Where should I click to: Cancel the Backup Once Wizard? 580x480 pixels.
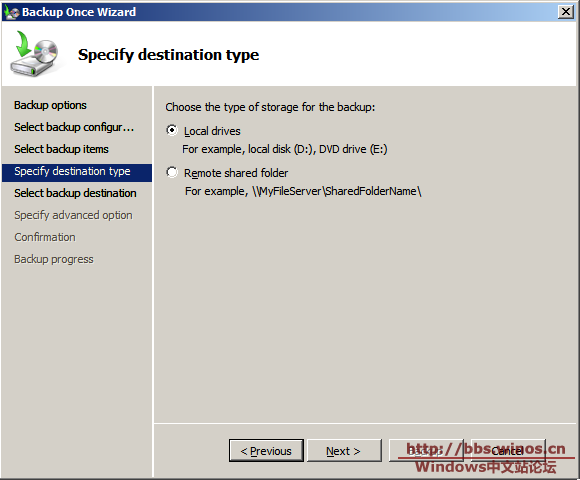point(508,450)
